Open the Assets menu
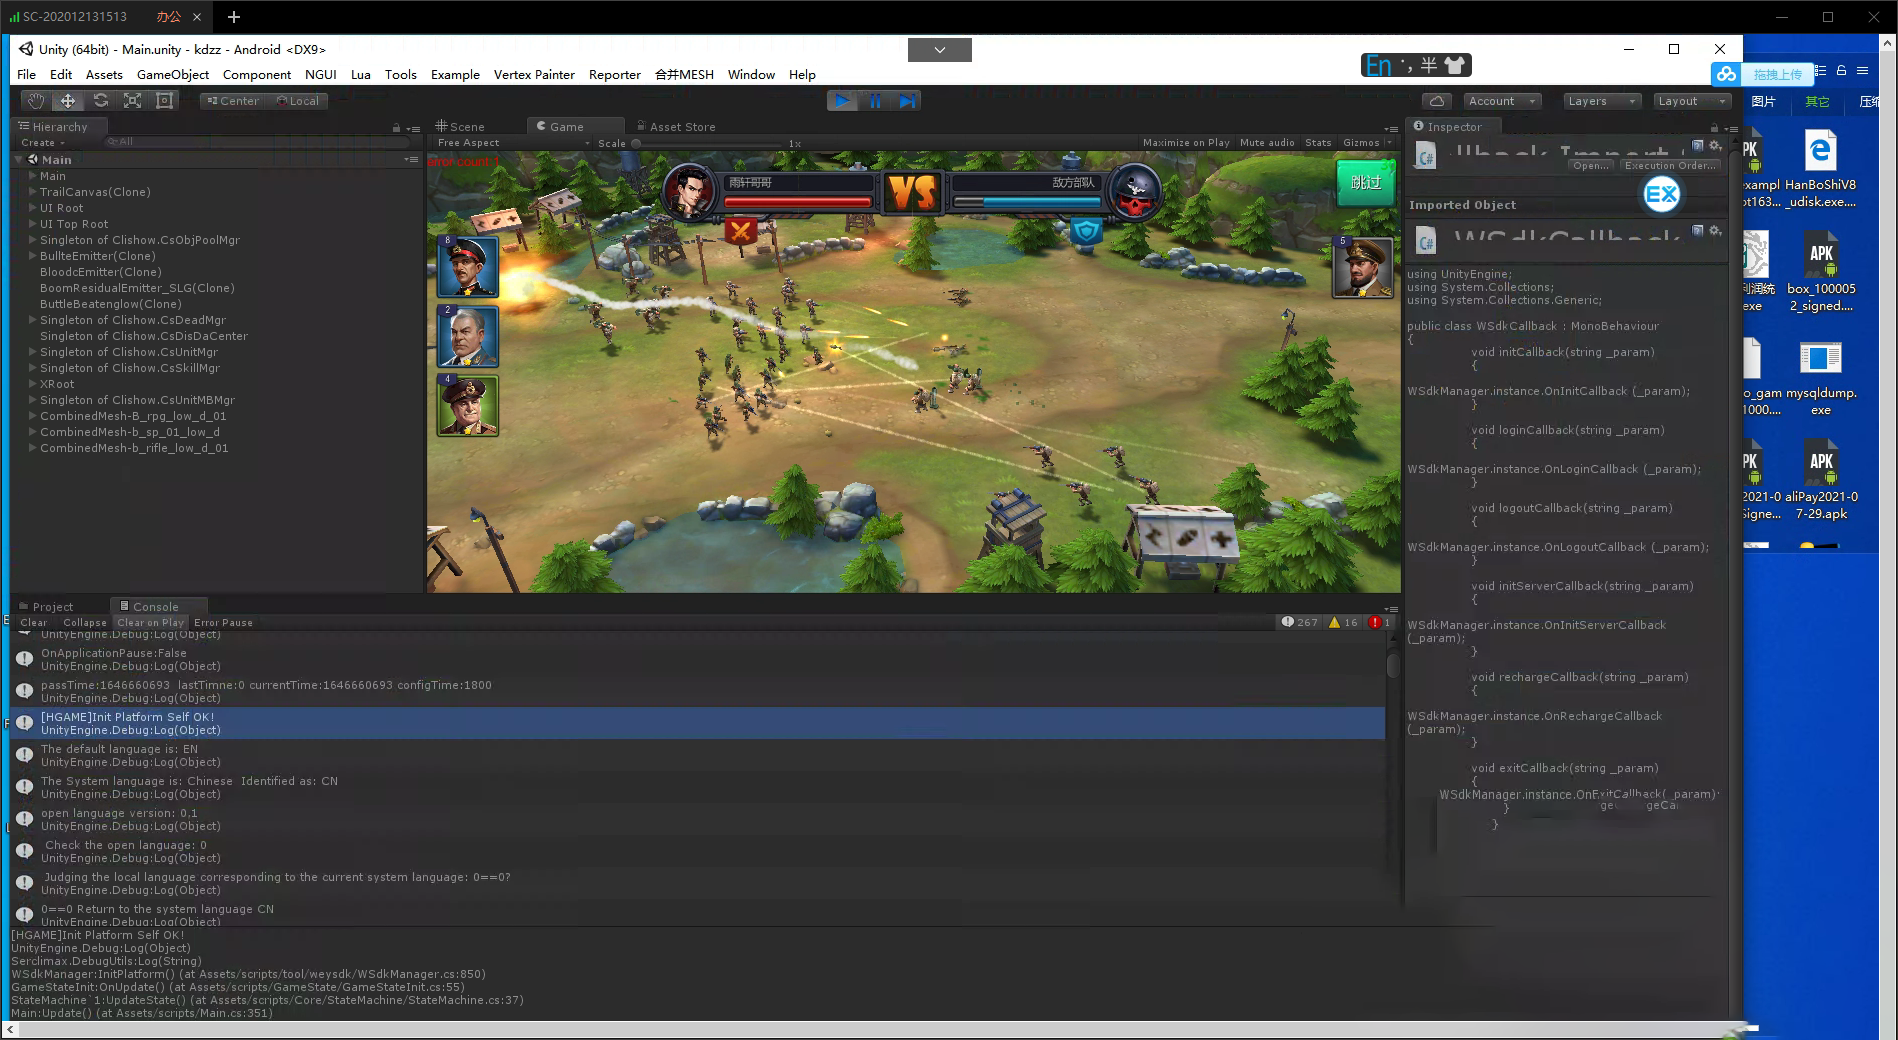 104,75
